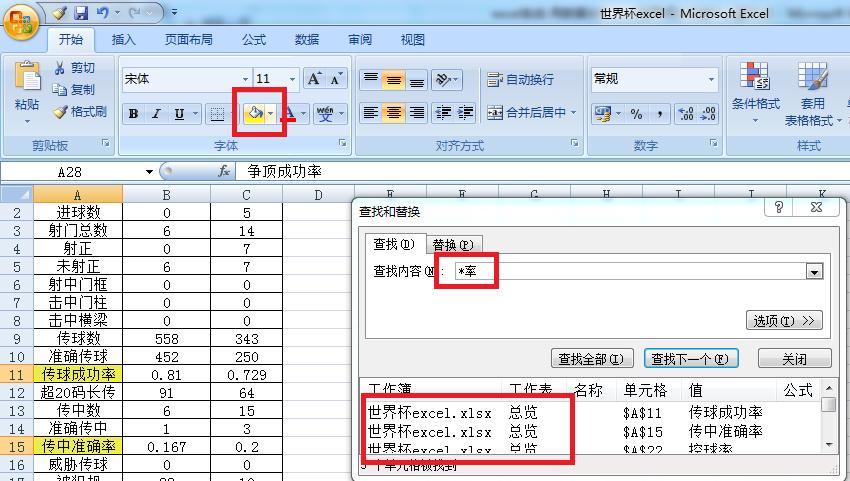850x481 pixels.
Task: Click the Increase Font Size icon
Action: [314, 79]
